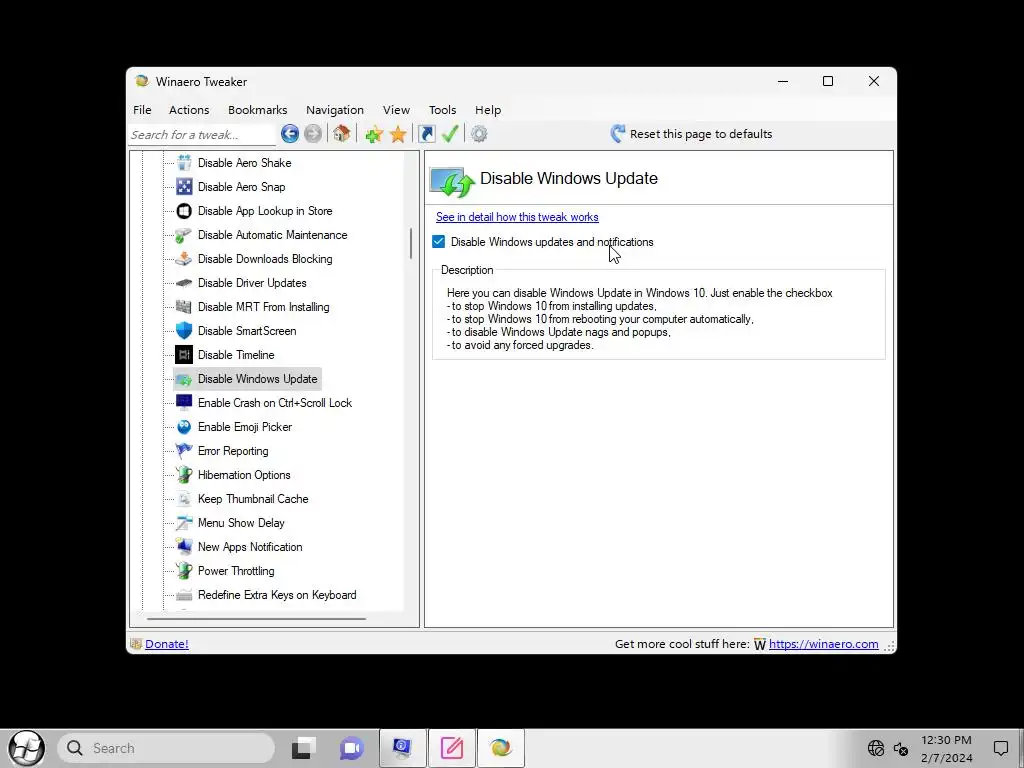Open the Start button on taskbar

pyautogui.click(x=27, y=748)
